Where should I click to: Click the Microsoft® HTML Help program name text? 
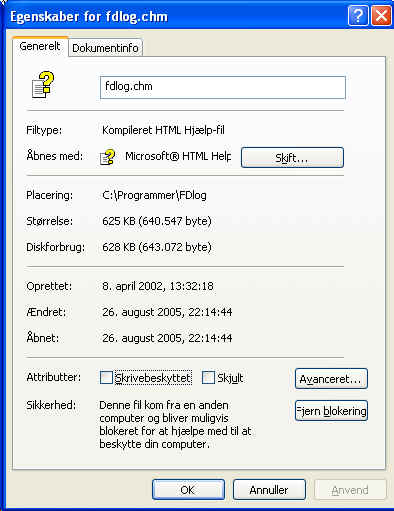(x=178, y=156)
